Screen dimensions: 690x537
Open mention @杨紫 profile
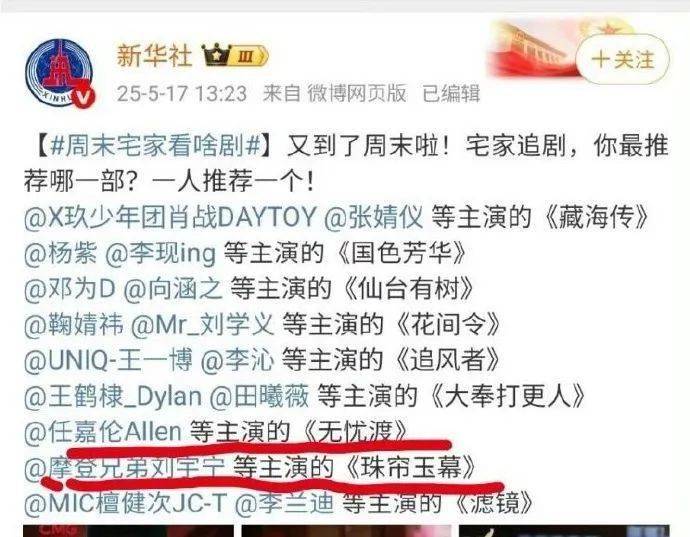(61, 254)
